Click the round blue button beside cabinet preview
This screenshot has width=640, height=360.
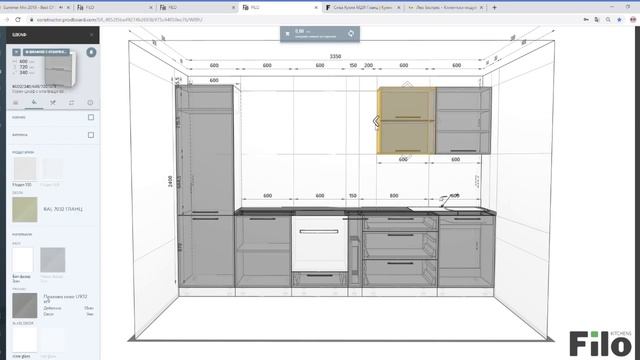91,52
